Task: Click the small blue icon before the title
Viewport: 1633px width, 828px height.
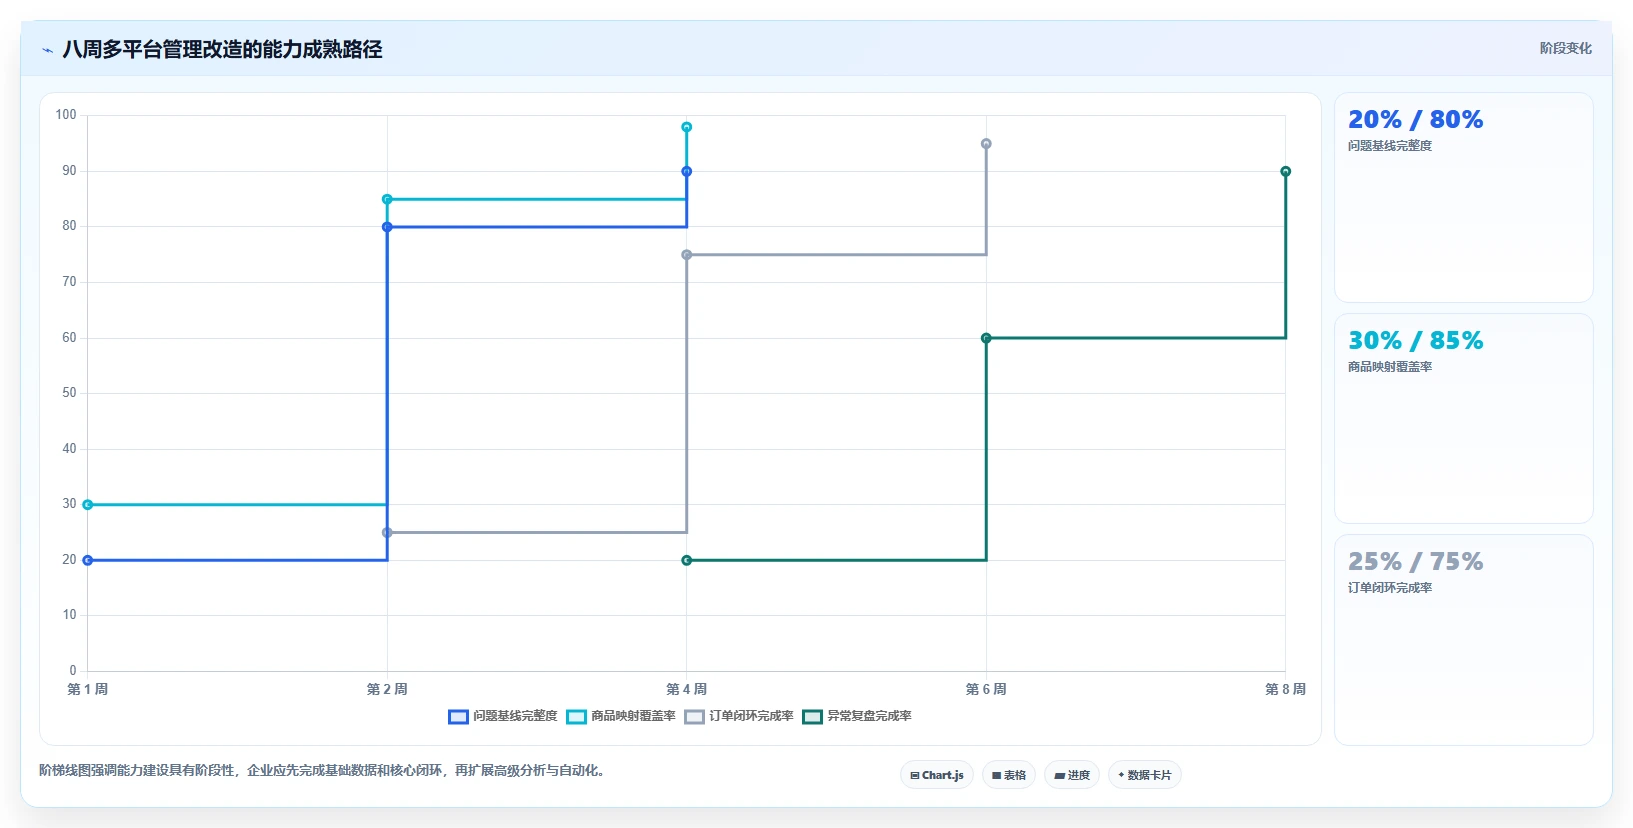Action: pos(47,50)
